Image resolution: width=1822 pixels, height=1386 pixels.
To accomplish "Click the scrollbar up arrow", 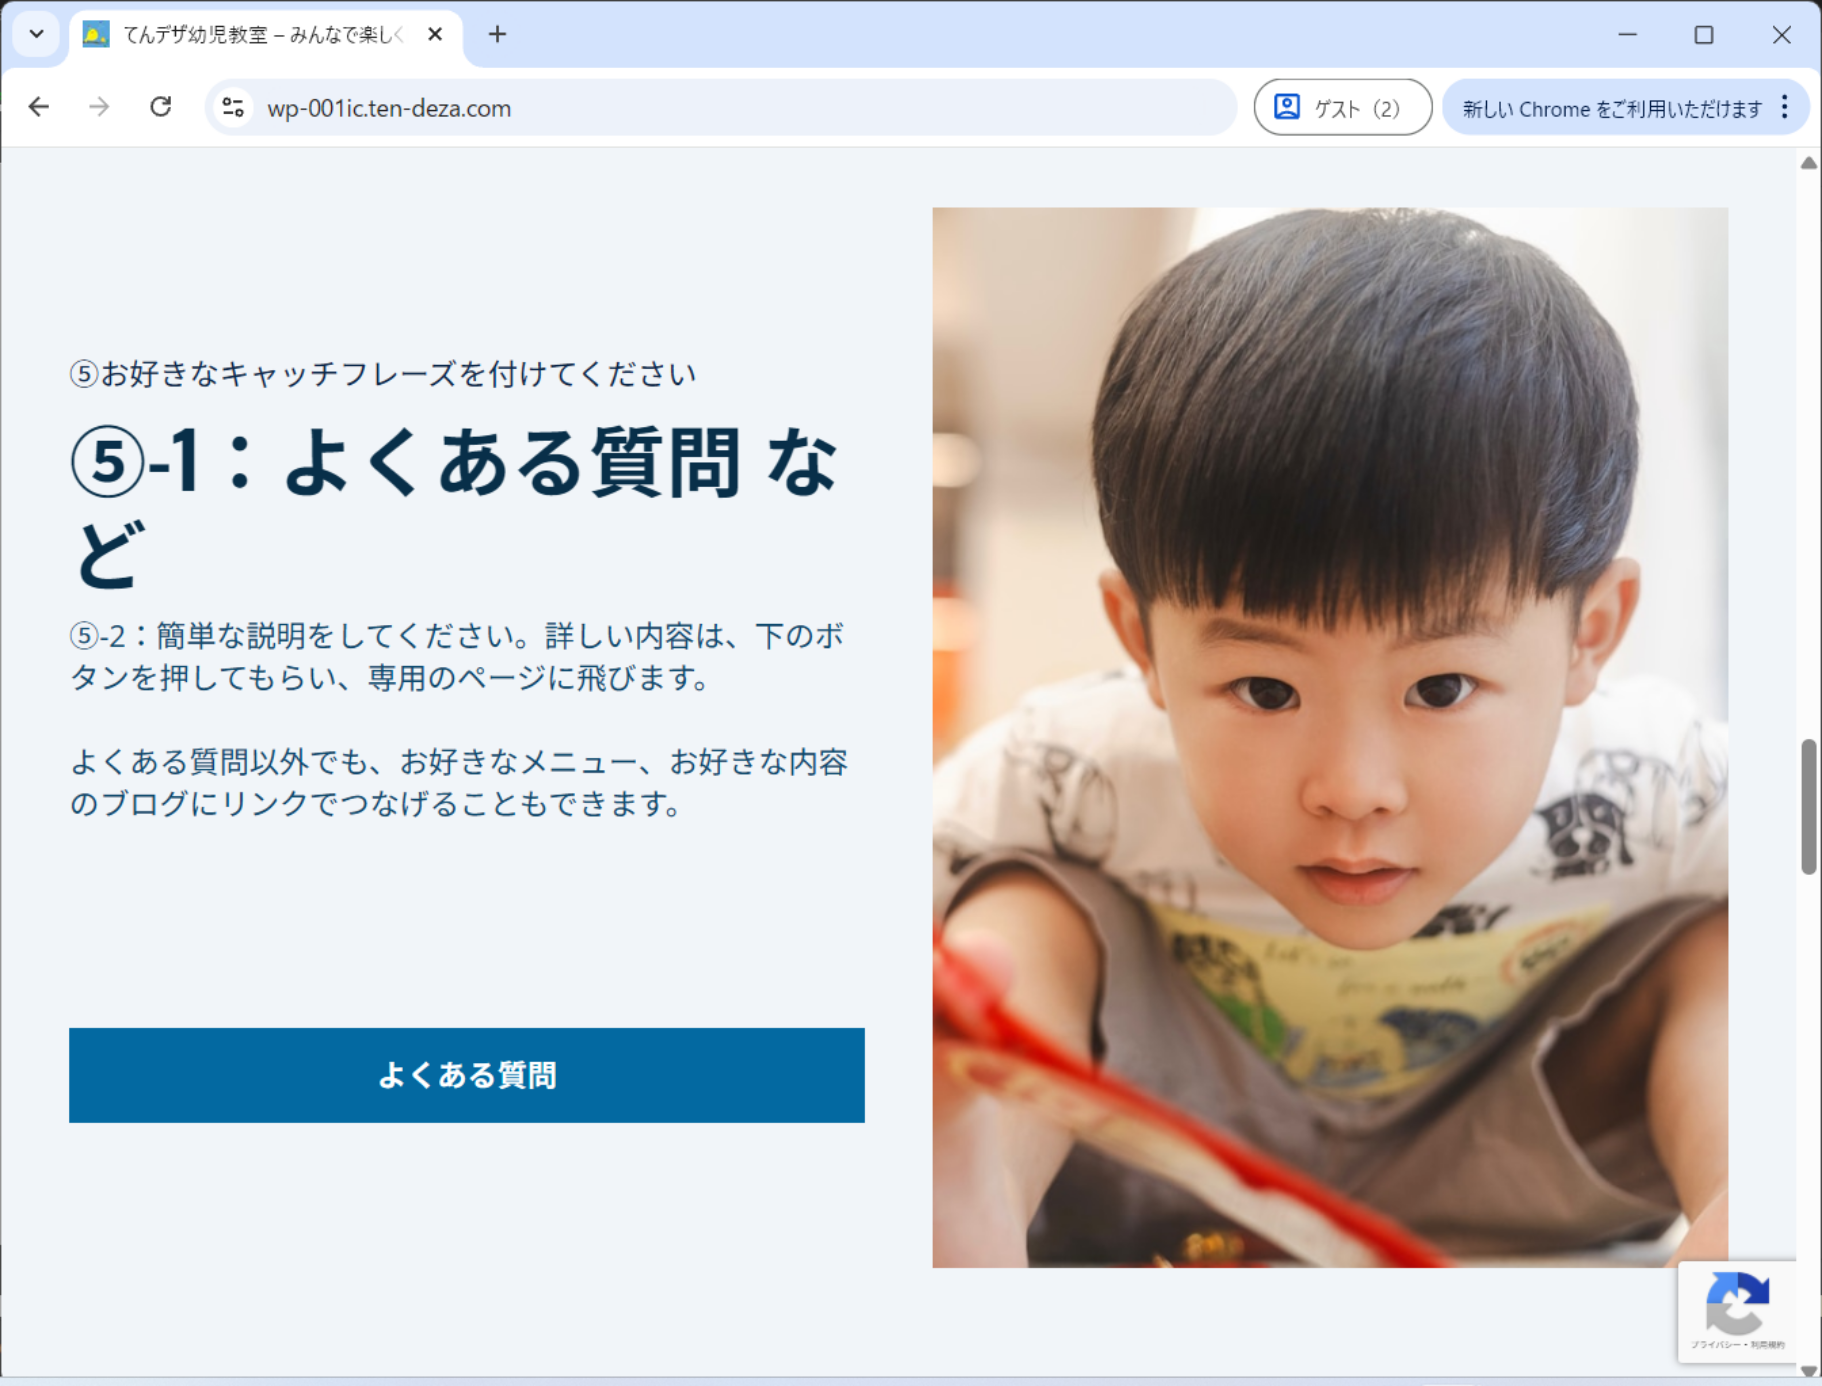I will click(x=1808, y=163).
